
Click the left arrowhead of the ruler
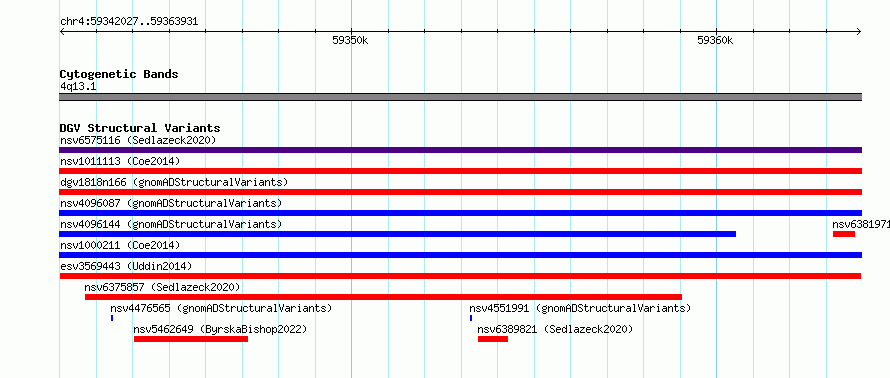point(62,31)
